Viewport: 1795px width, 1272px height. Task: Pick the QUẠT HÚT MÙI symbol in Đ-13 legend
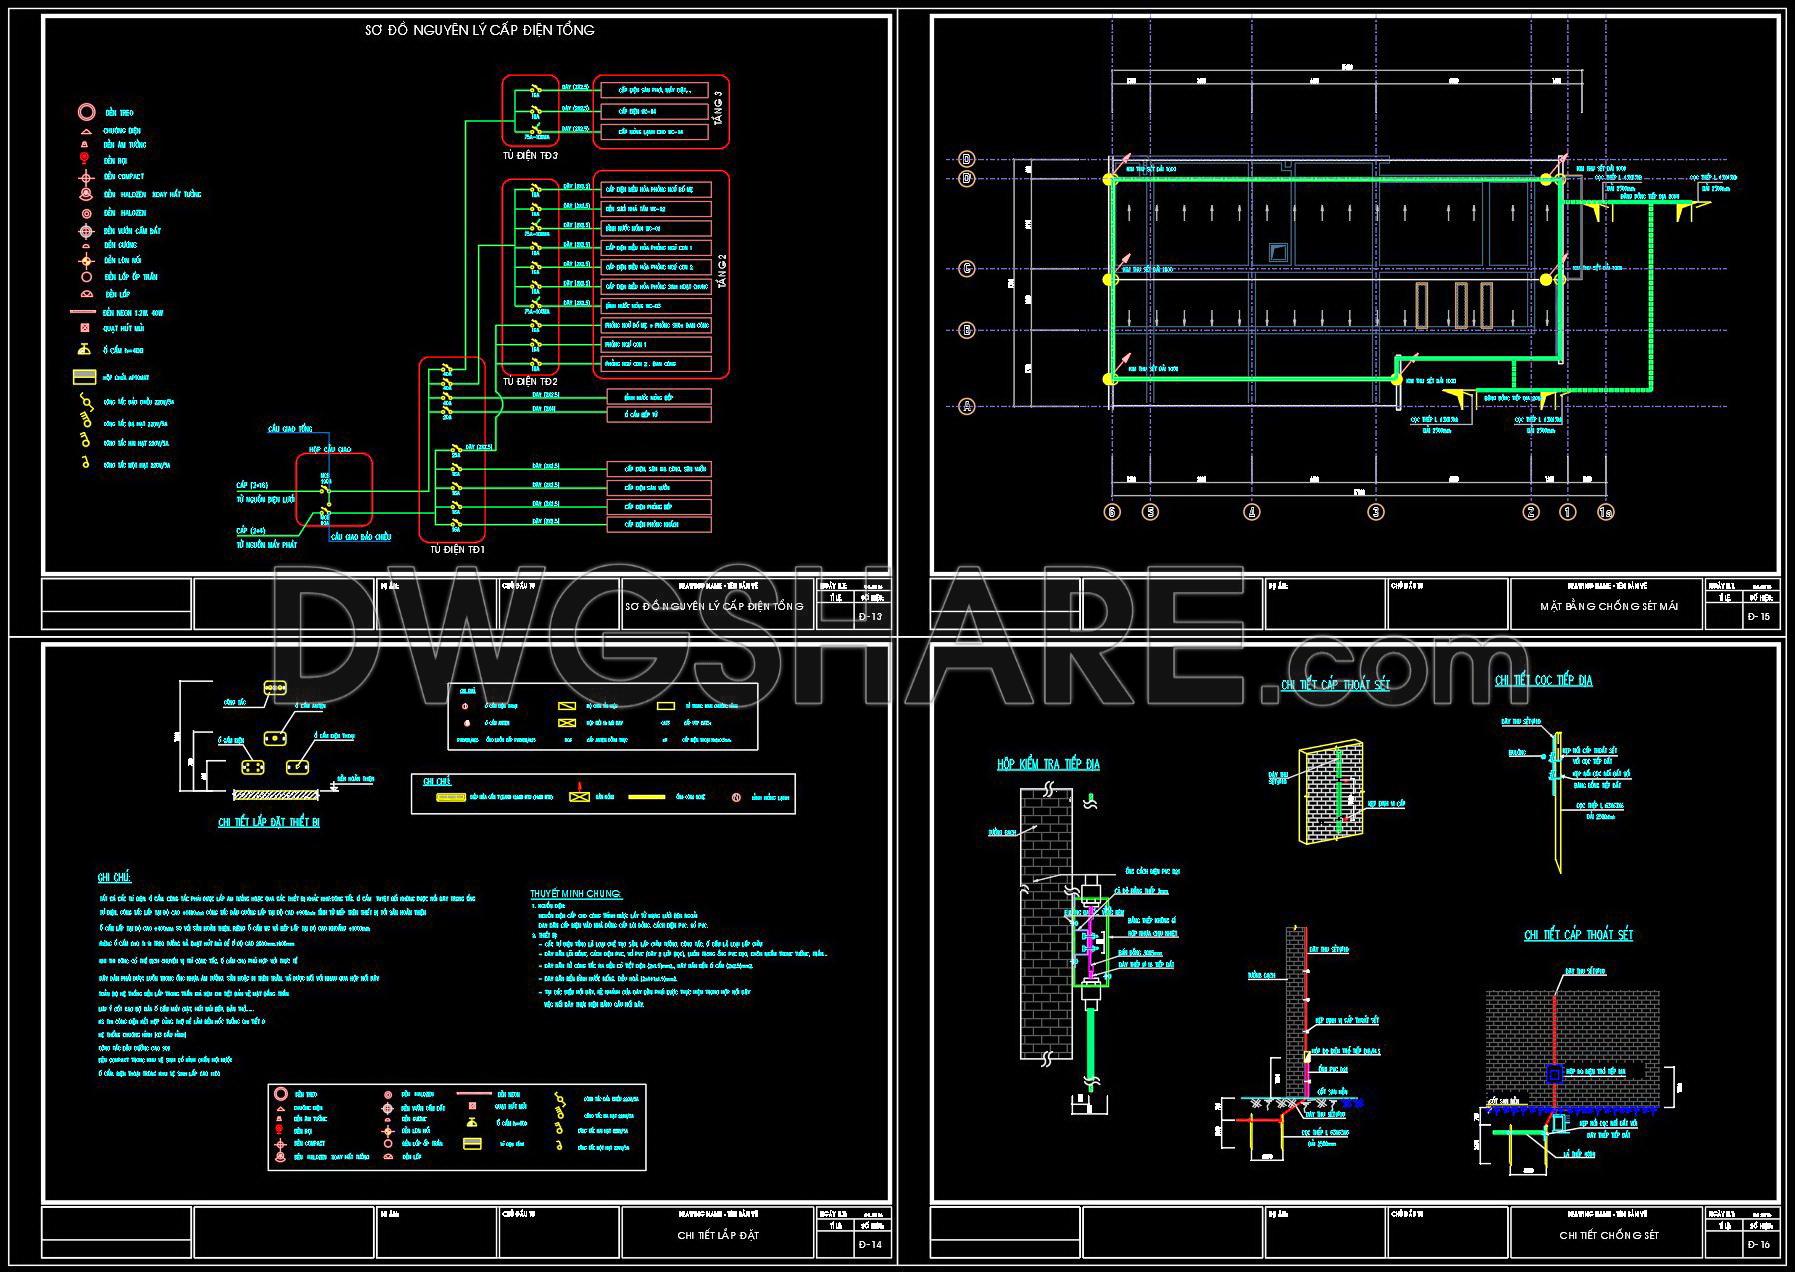(86, 327)
